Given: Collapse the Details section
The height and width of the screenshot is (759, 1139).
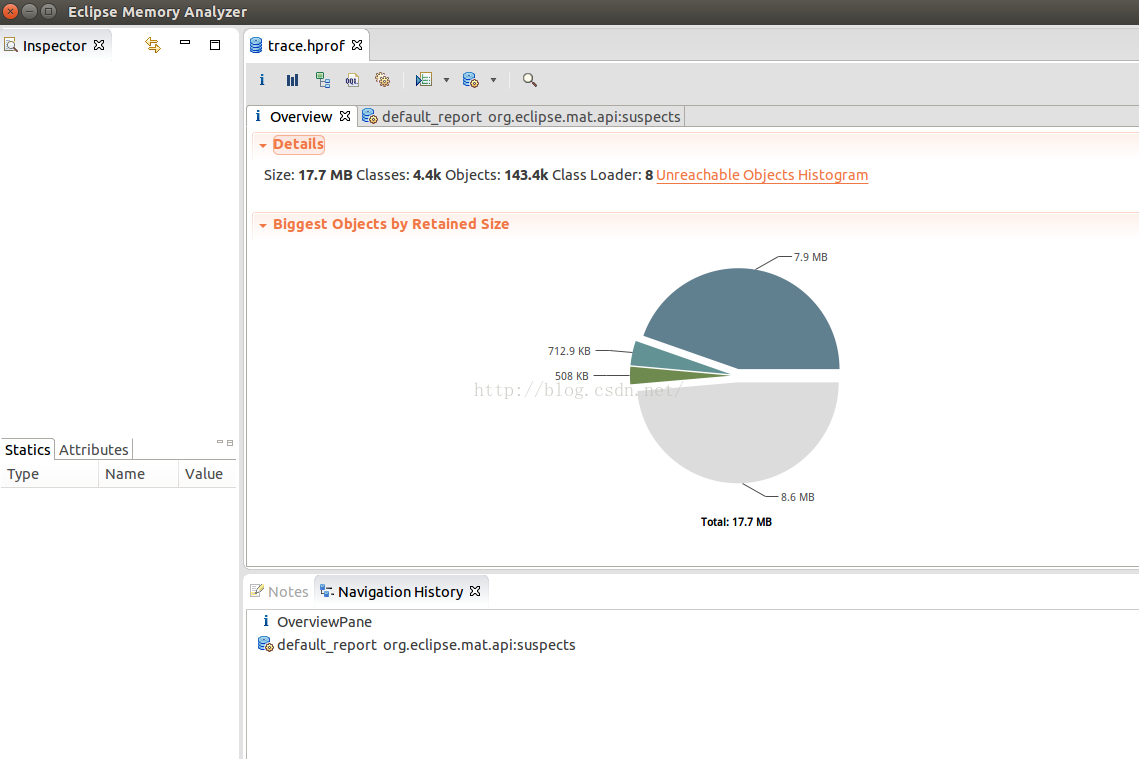Looking at the screenshot, I should coord(263,145).
